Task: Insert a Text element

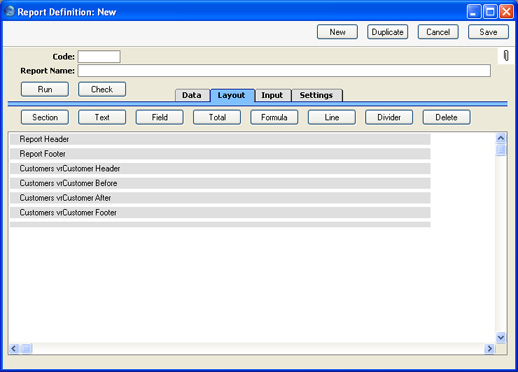Action: 102,117
